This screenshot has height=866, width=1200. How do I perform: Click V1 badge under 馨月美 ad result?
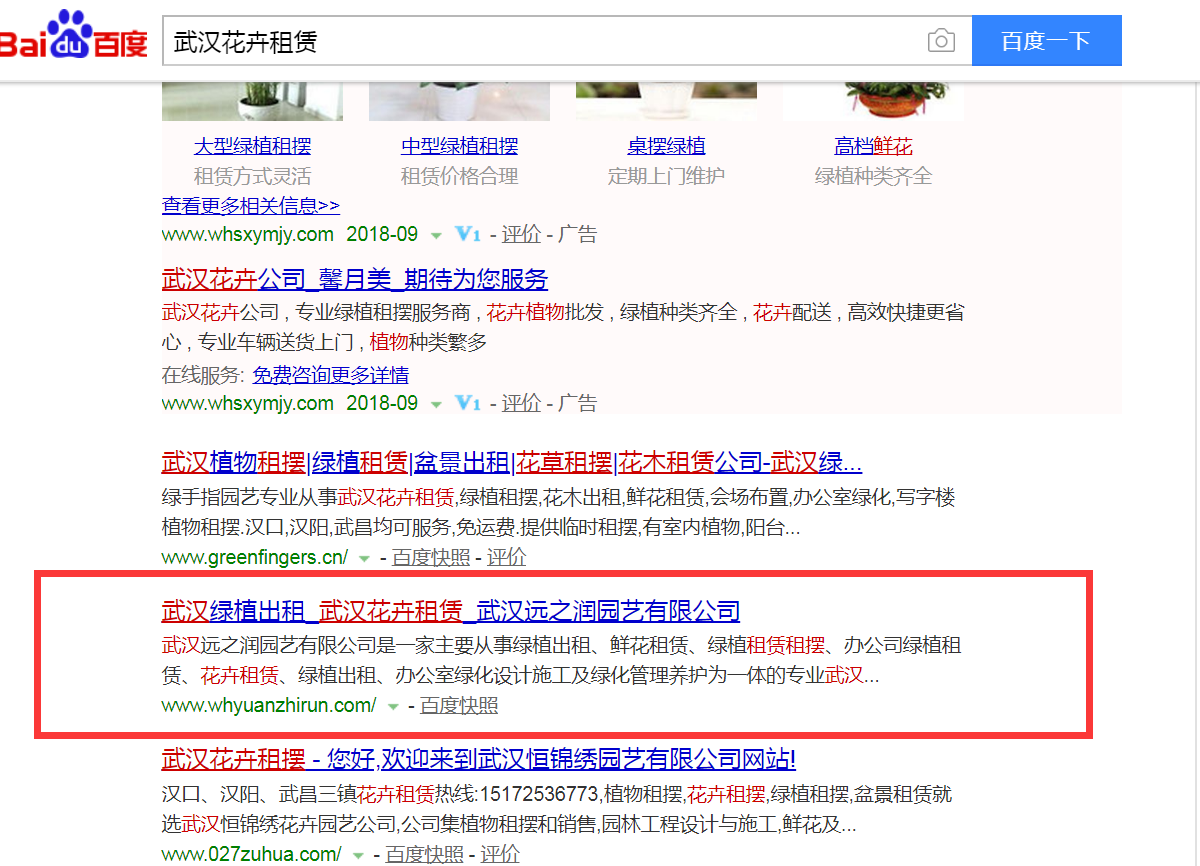468,403
